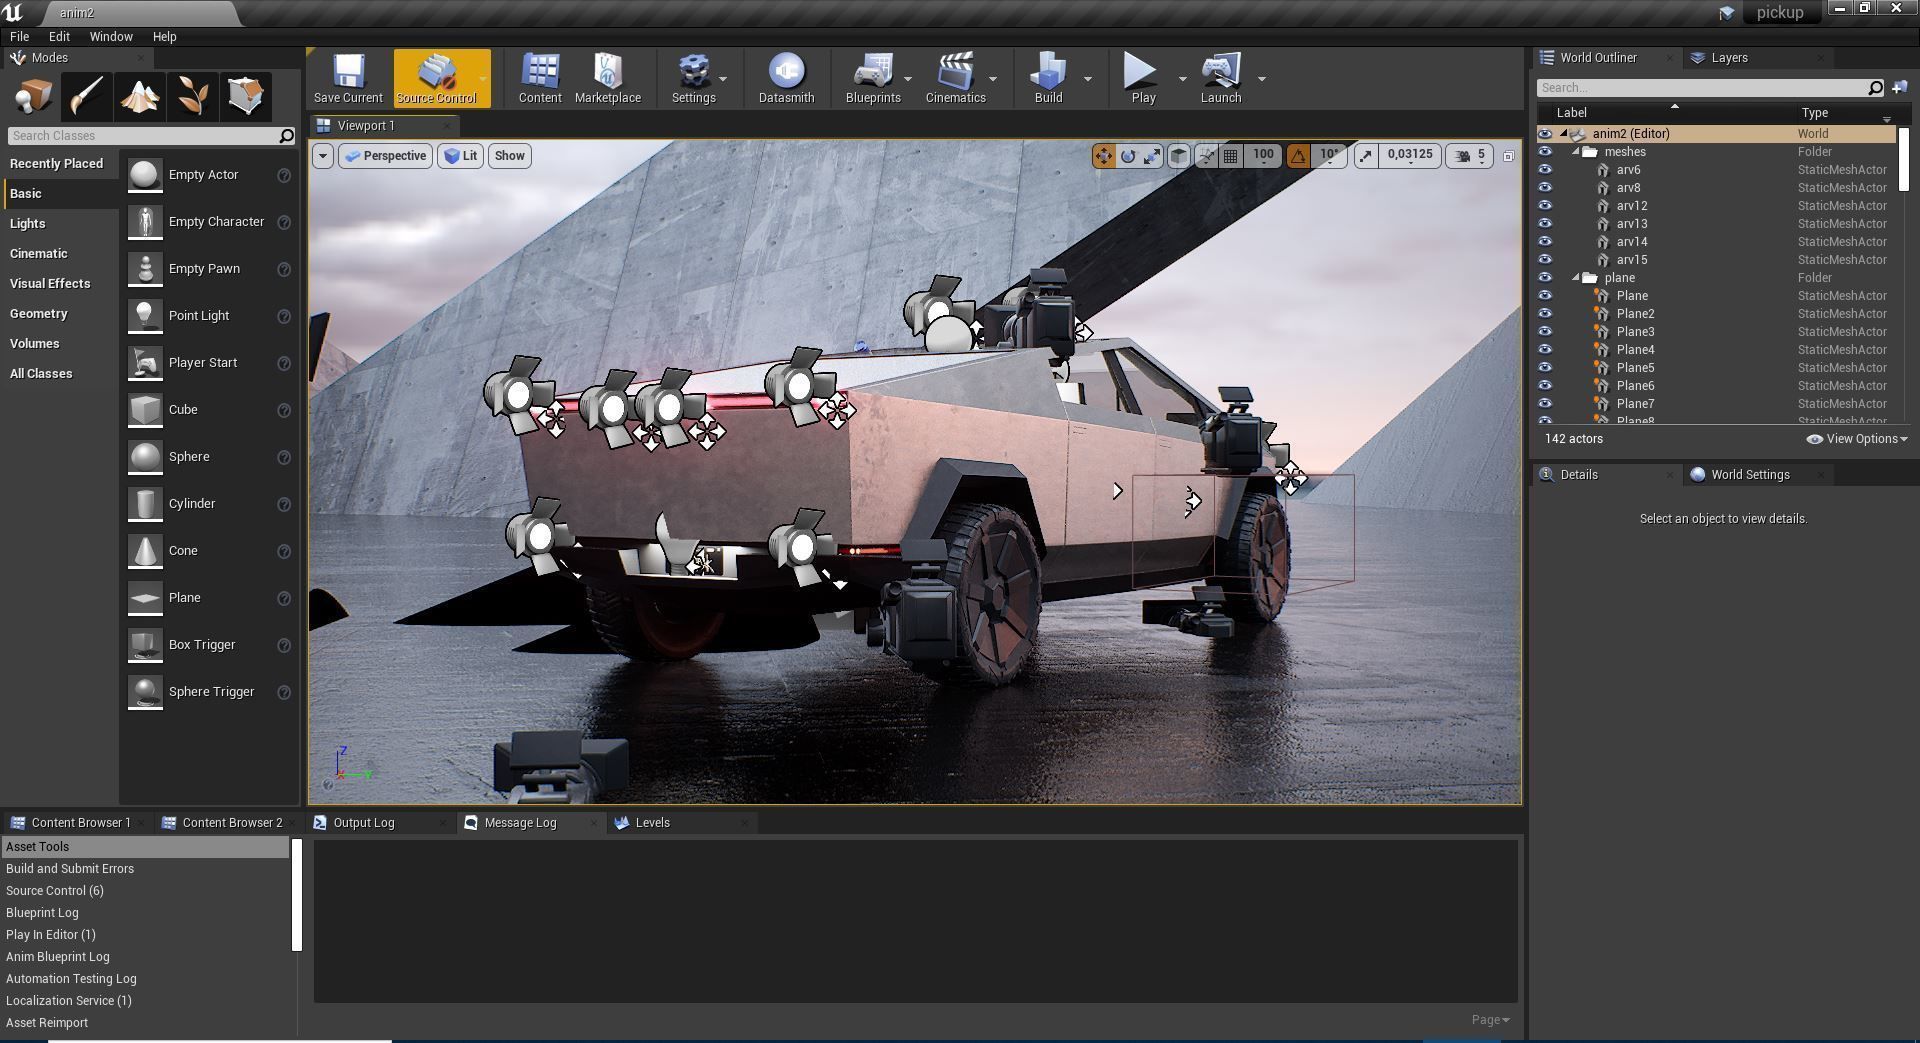
Task: Select scale gizmo tool in viewport
Action: (1152, 156)
